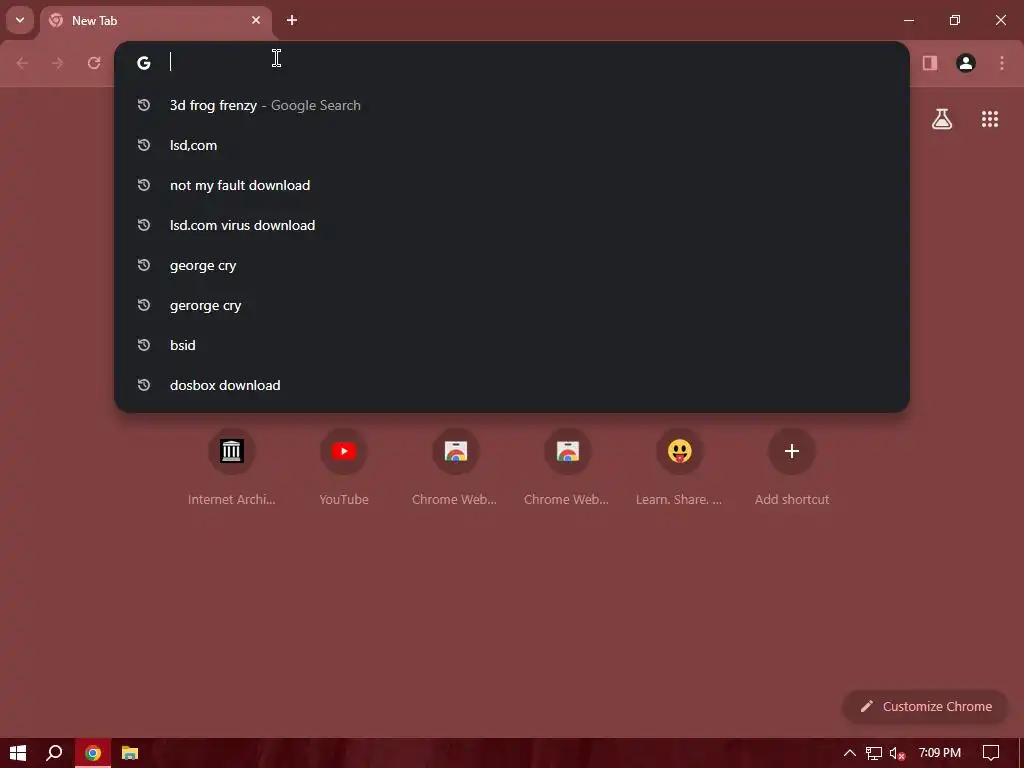Close the New Tab tab
1024x768 pixels.
point(256,20)
